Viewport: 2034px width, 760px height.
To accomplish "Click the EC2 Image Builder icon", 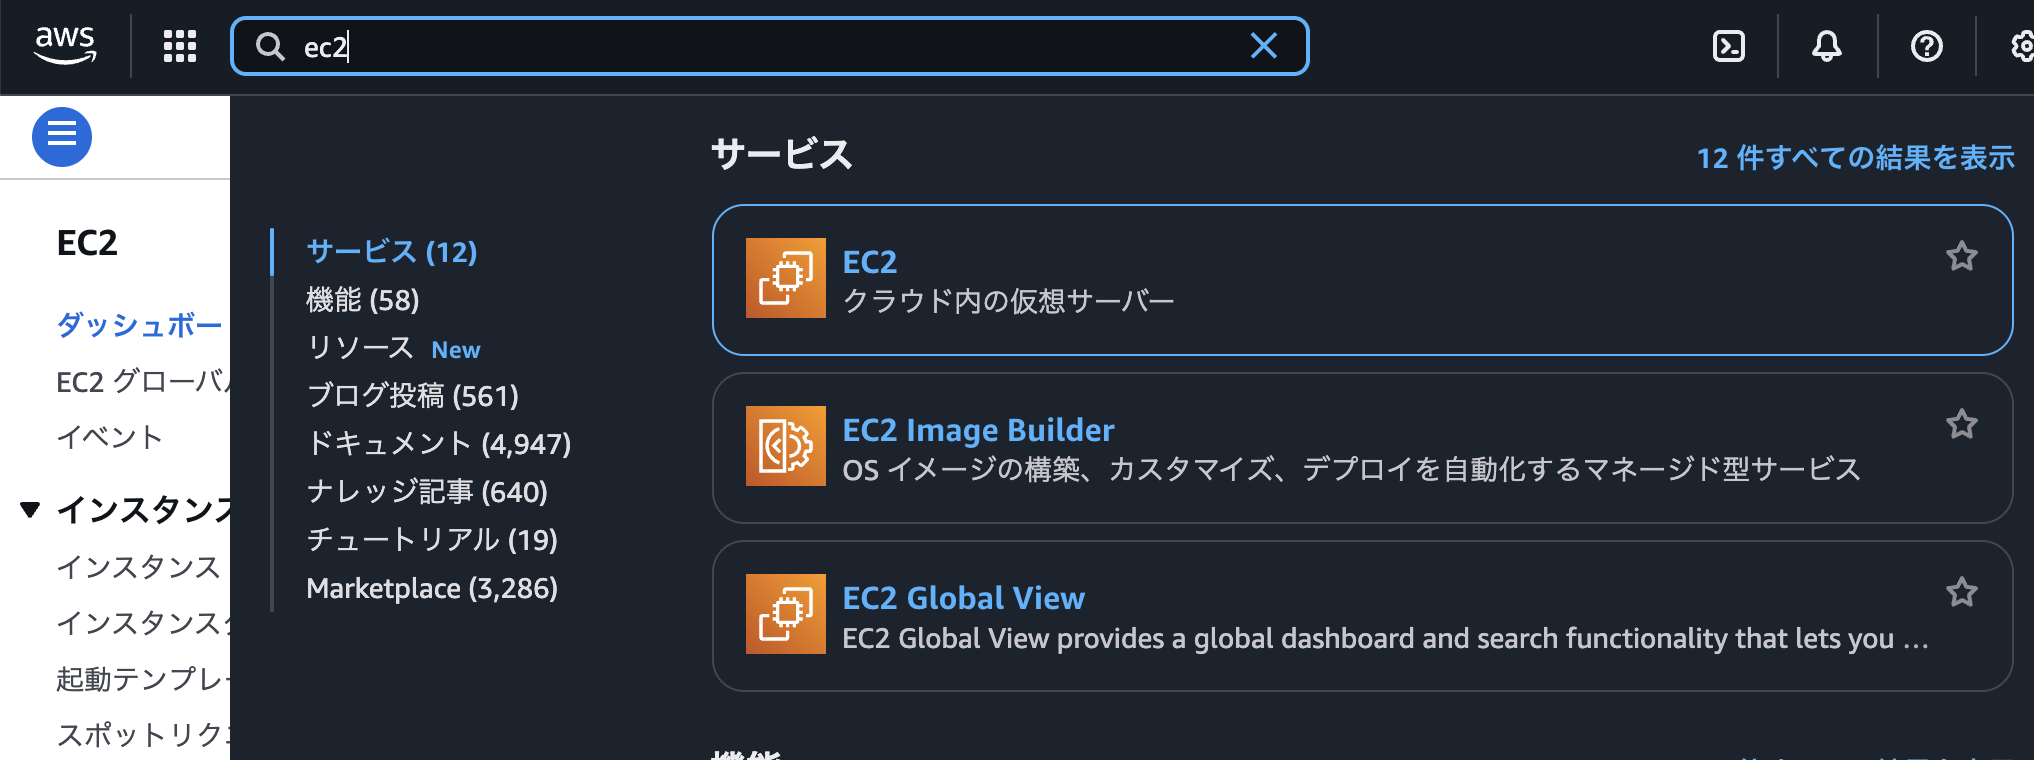I will tap(786, 446).
